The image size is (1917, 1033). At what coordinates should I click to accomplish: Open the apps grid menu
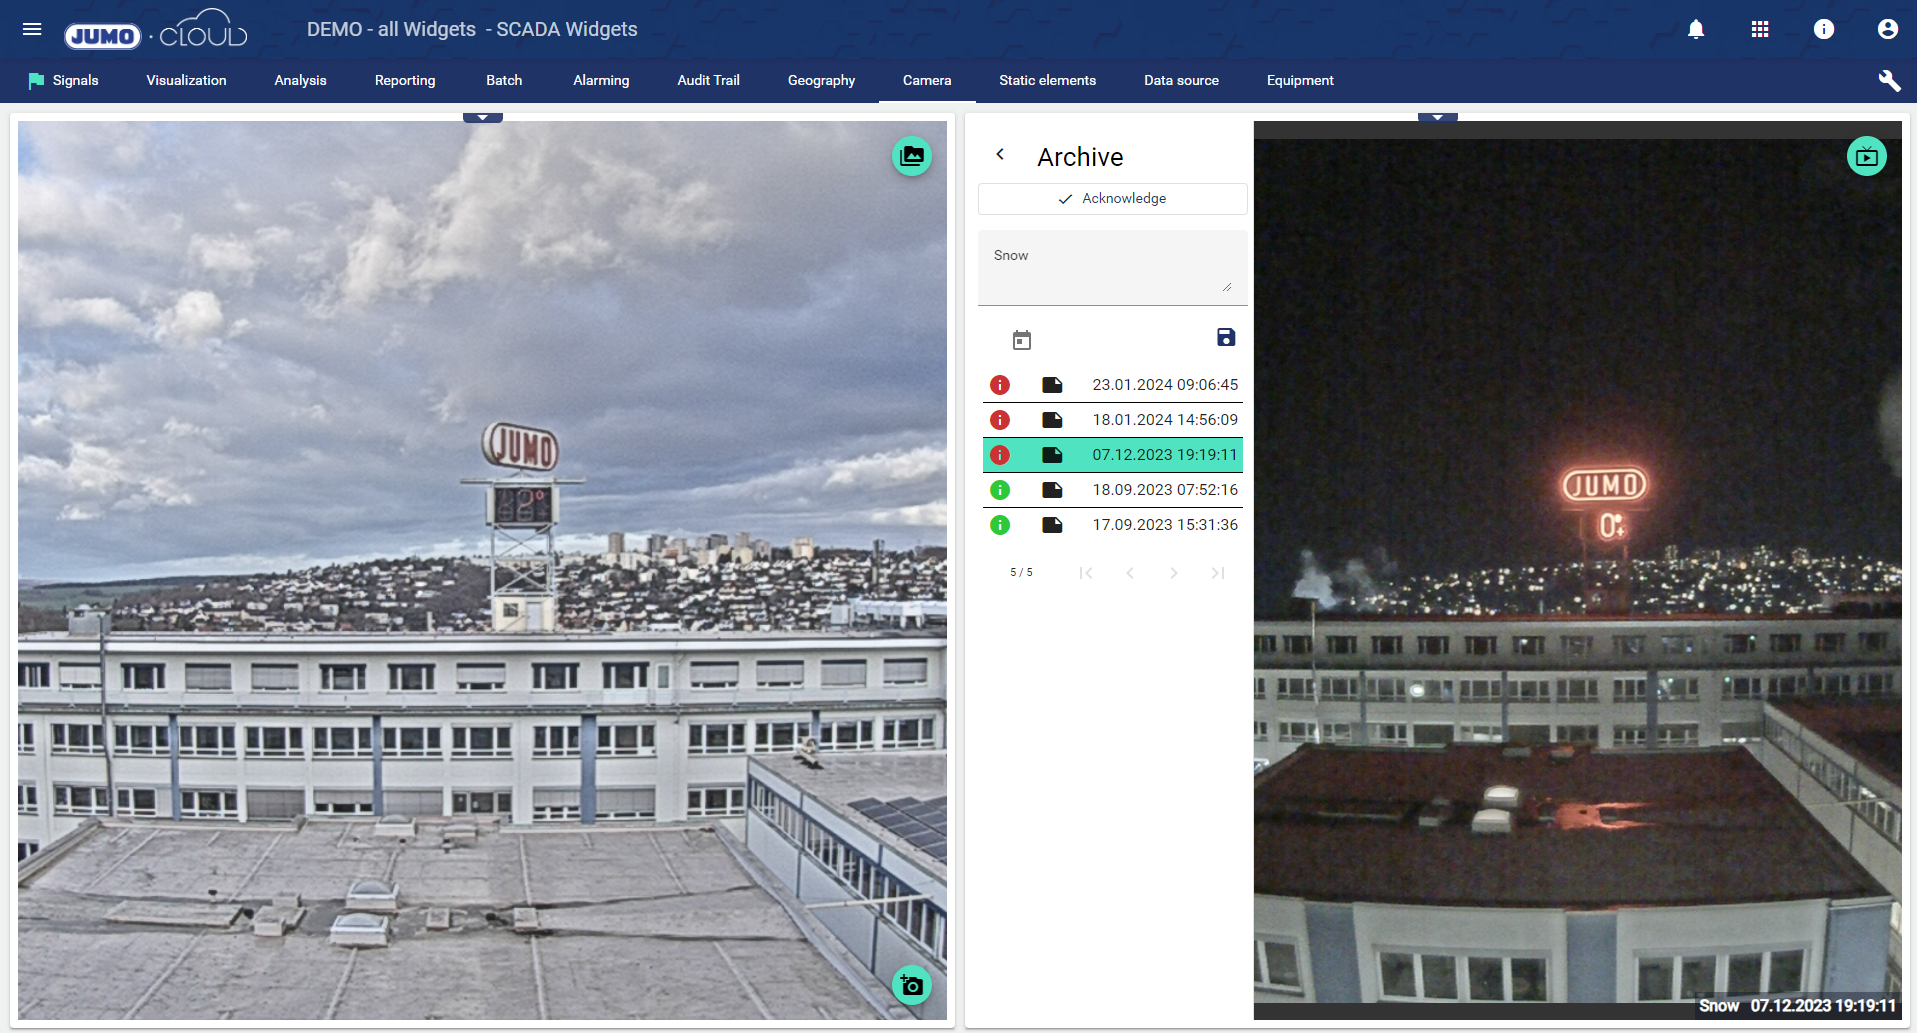[x=1760, y=29]
